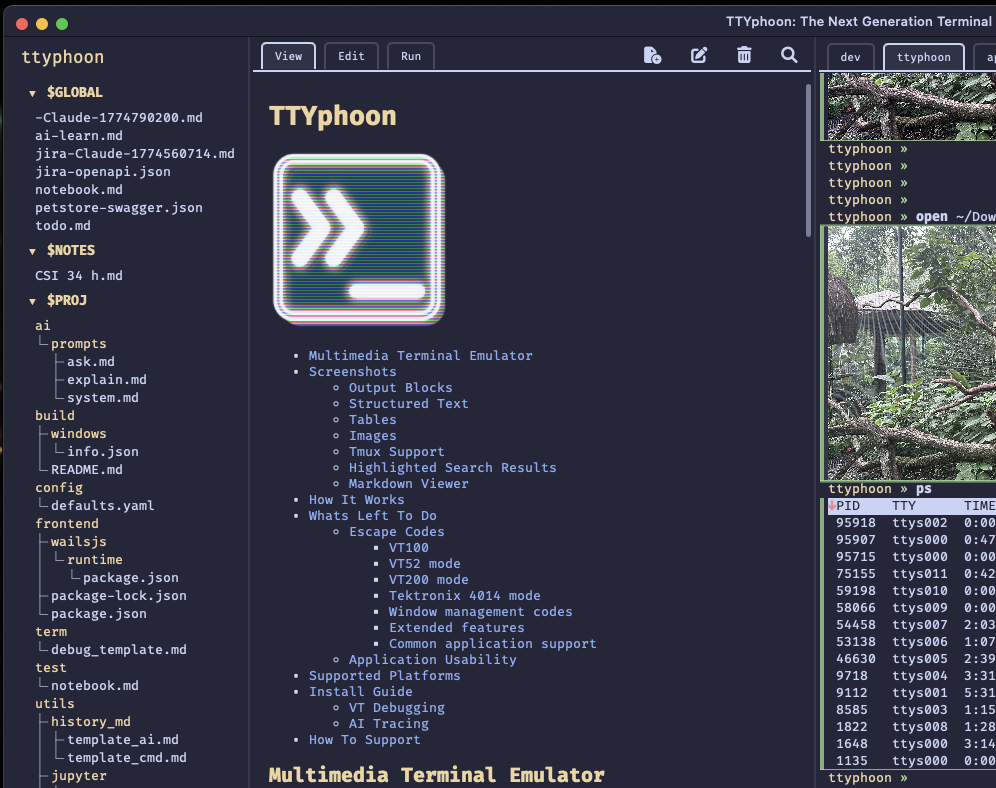996x788 pixels.
Task: Open README.md under build
Action: click(x=87, y=469)
